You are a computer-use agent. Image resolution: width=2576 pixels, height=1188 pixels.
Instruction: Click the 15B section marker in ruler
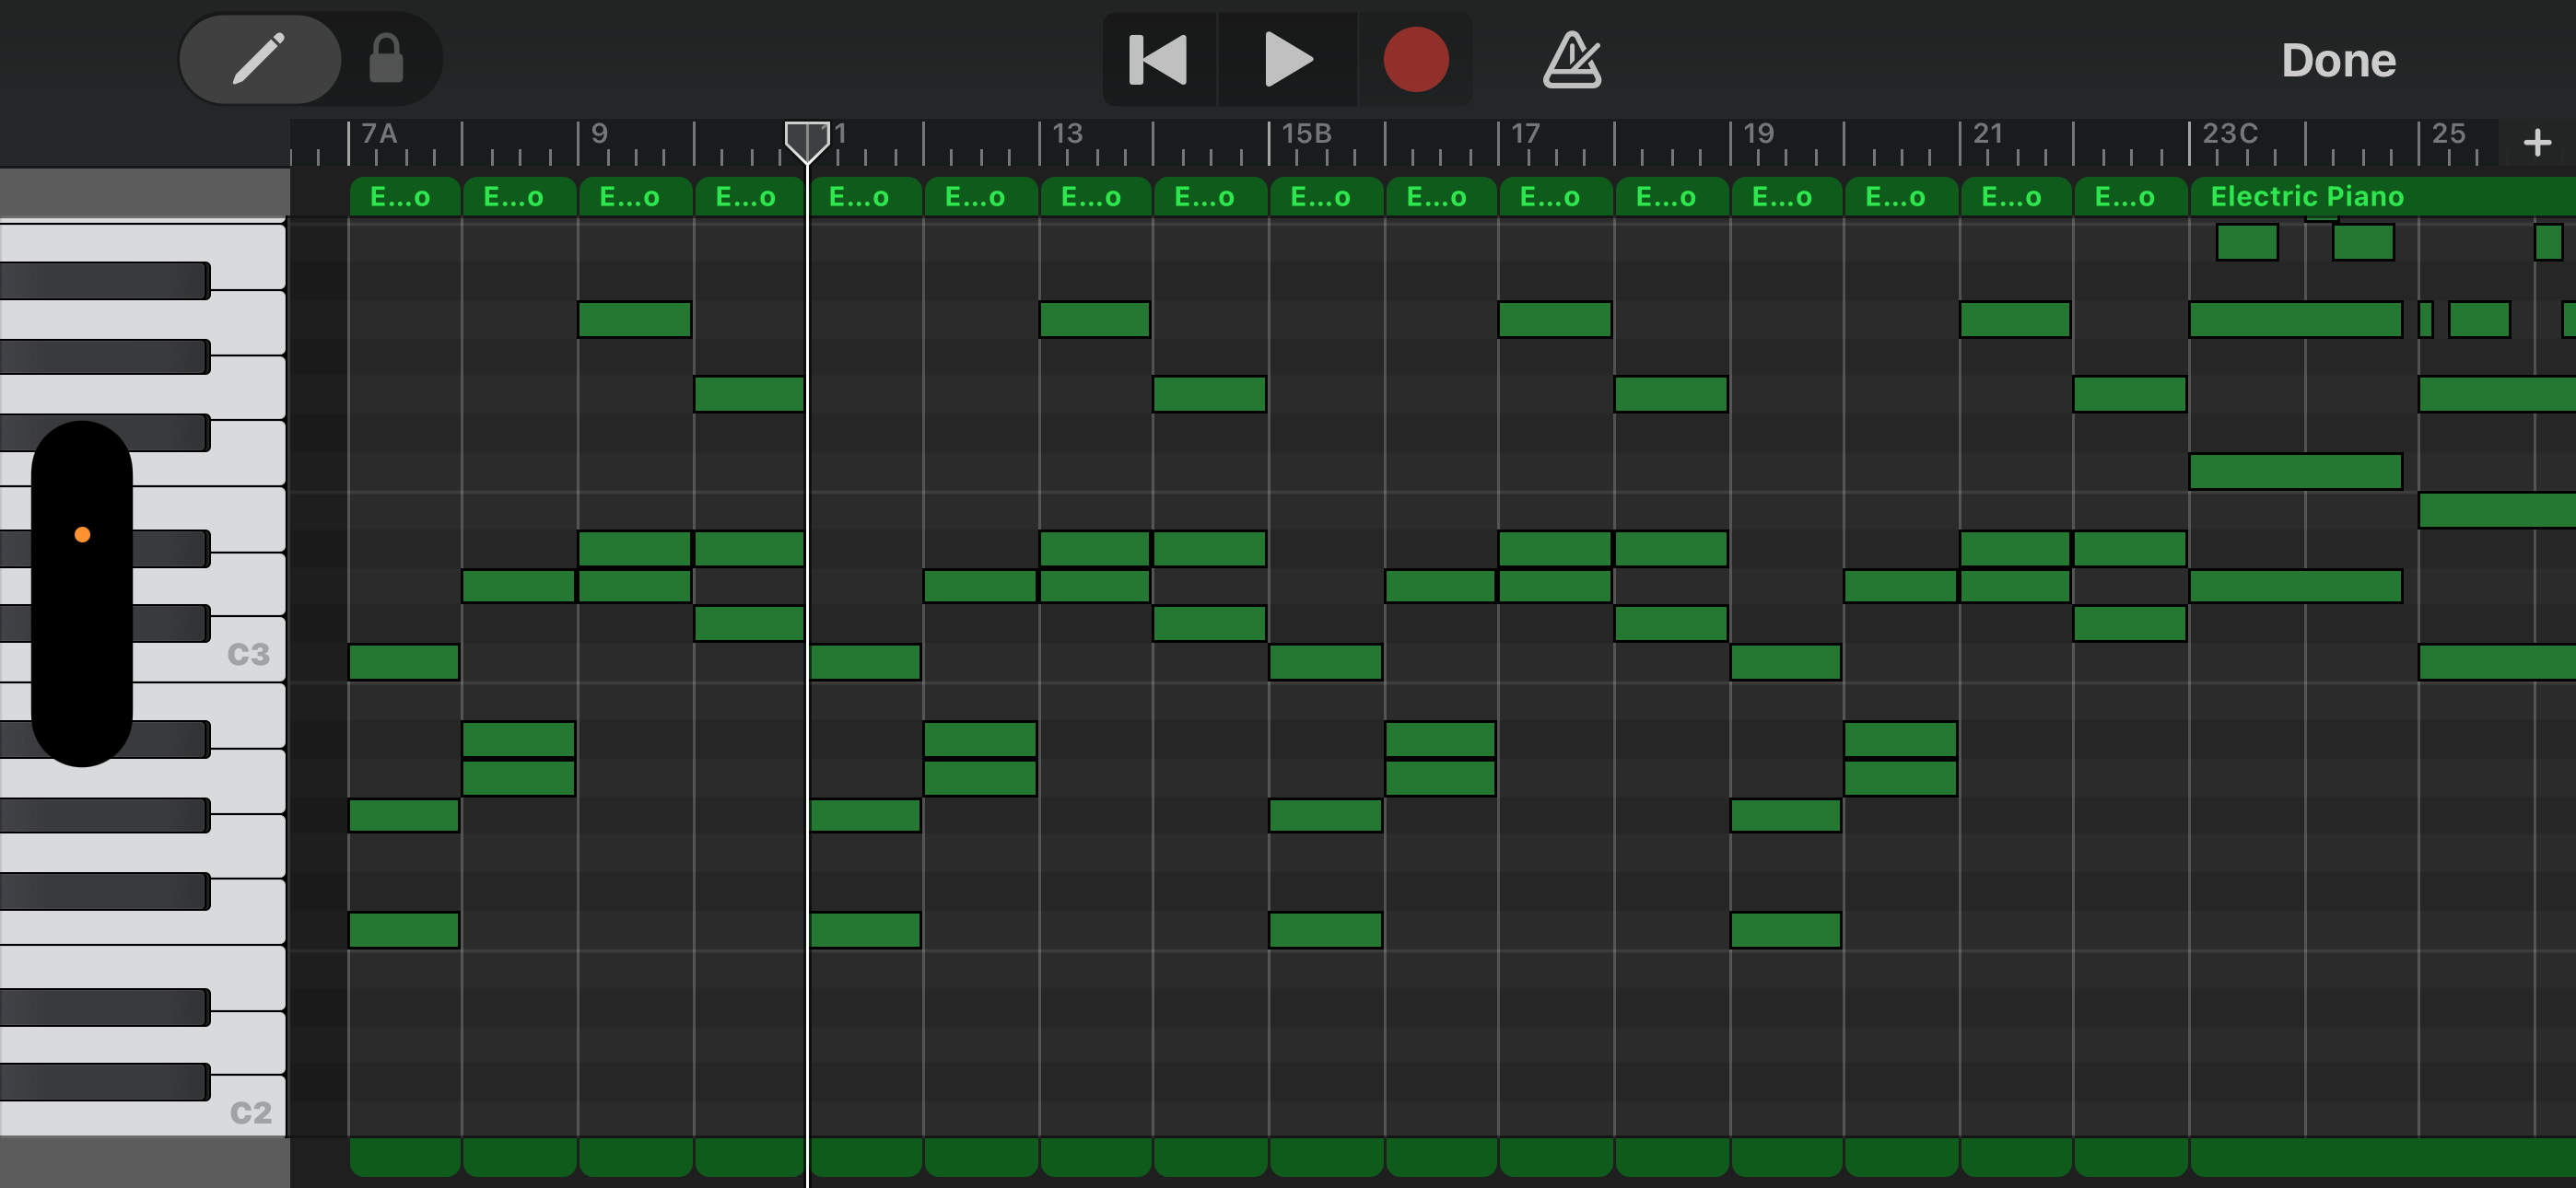[x=1306, y=134]
